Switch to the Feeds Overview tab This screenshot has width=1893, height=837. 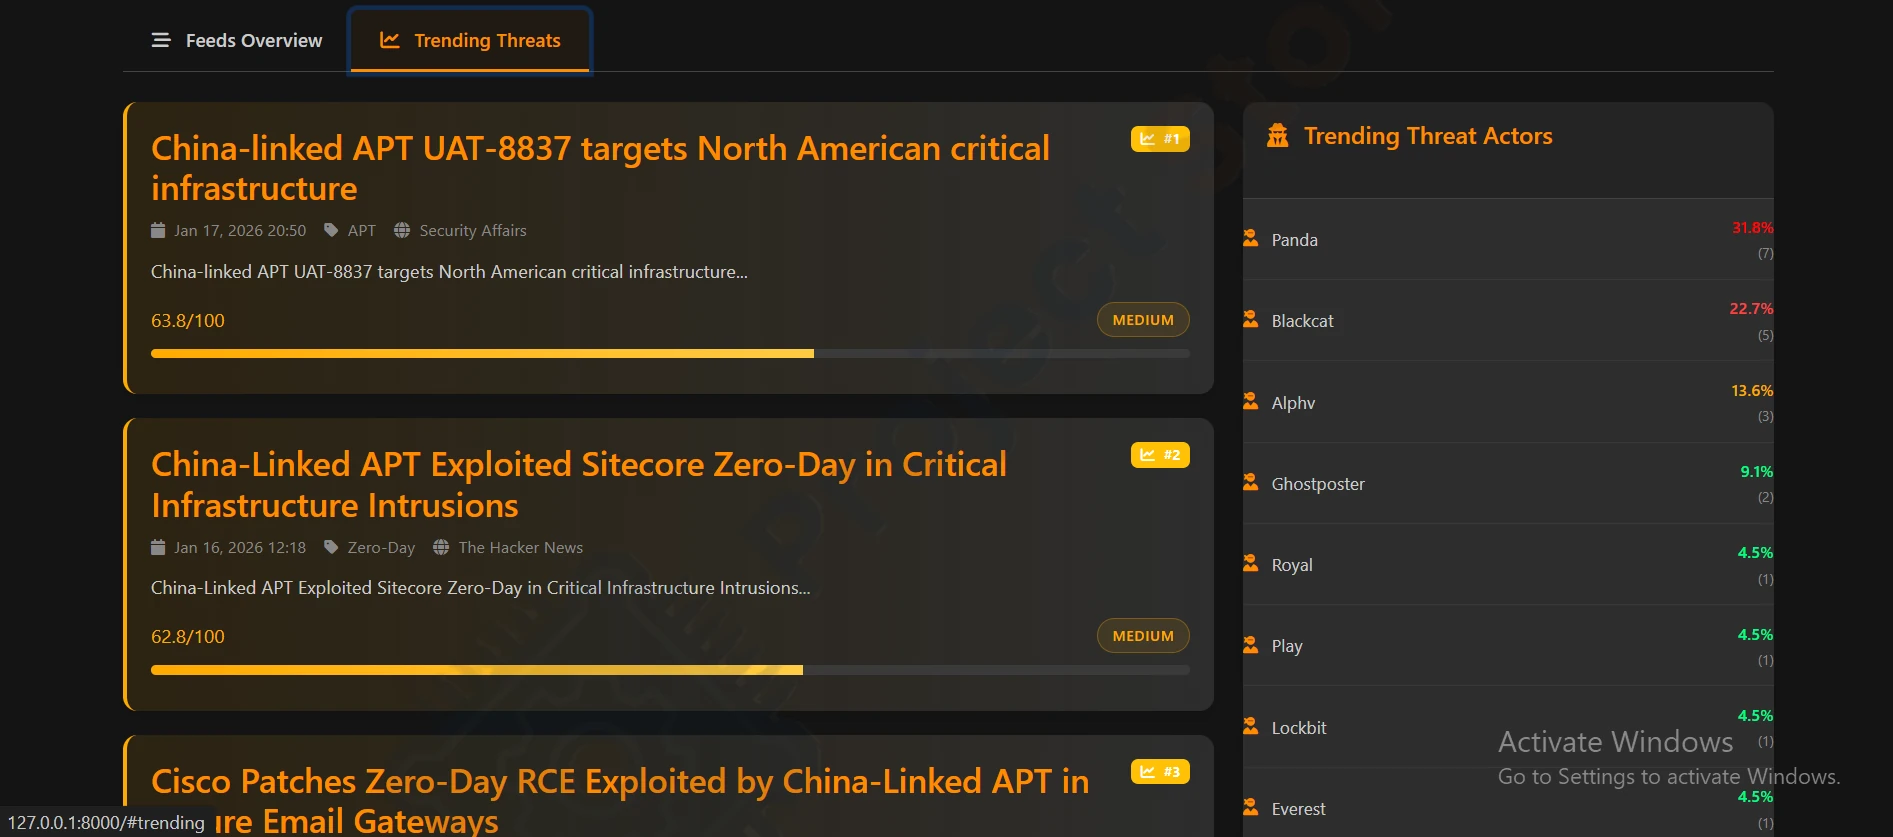[236, 41]
